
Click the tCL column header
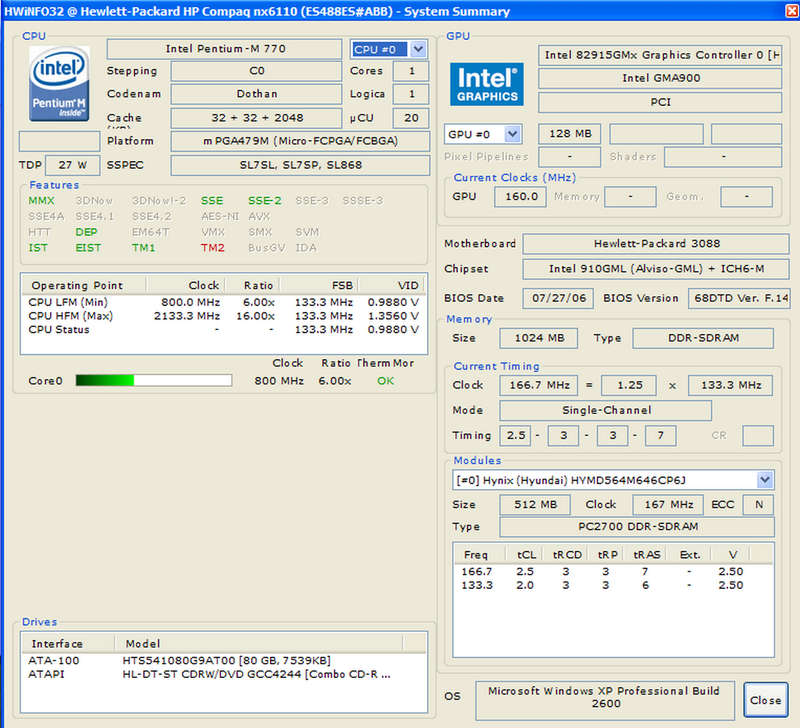click(523, 555)
